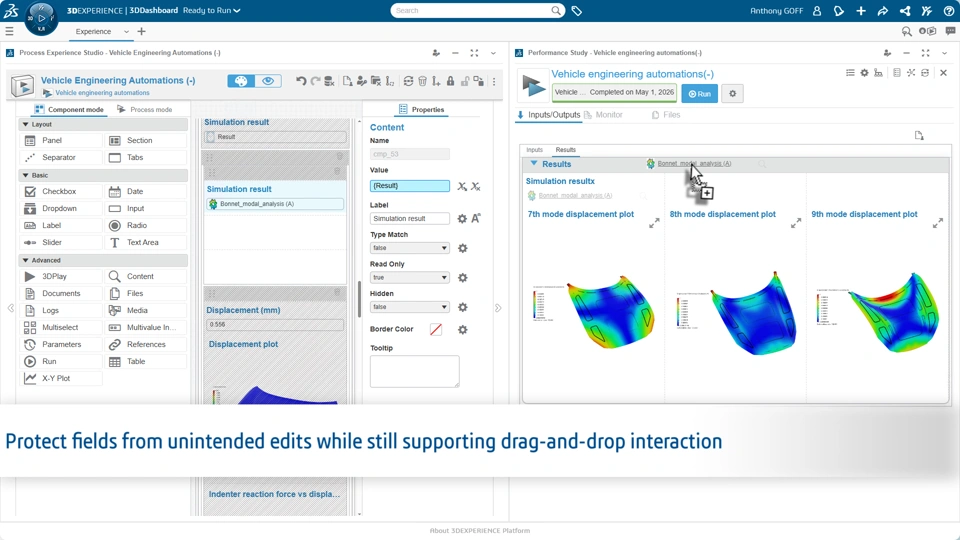Add a new tab with plus button
Screen dimensions: 960x540
pos(141,31)
